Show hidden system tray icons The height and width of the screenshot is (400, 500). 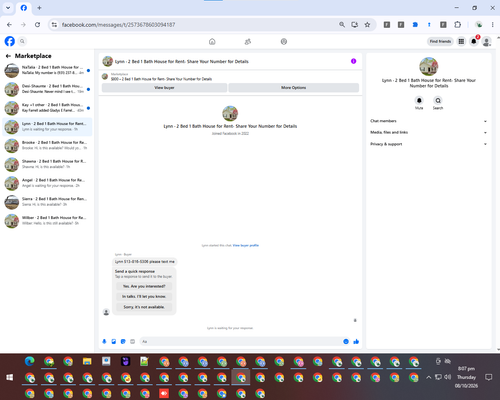click(429, 377)
